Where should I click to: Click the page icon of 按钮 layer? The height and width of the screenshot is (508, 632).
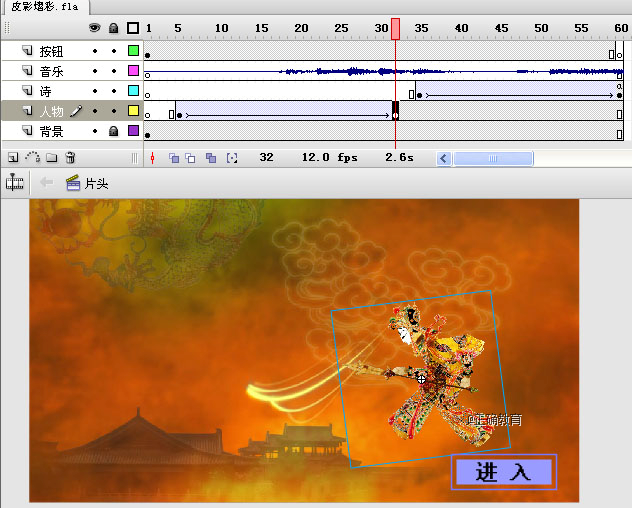tap(27, 50)
